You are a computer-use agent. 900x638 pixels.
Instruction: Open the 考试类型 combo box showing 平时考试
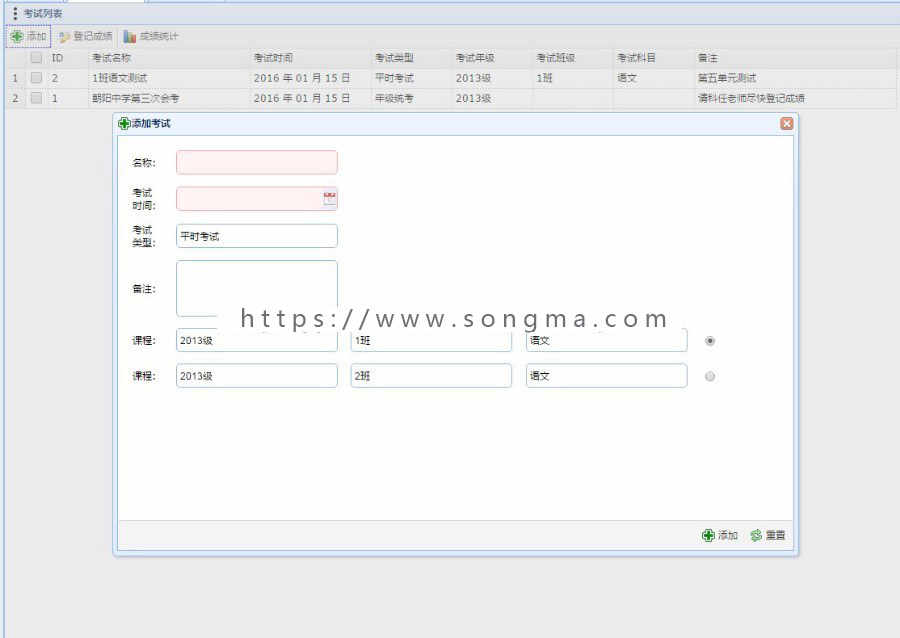point(257,236)
